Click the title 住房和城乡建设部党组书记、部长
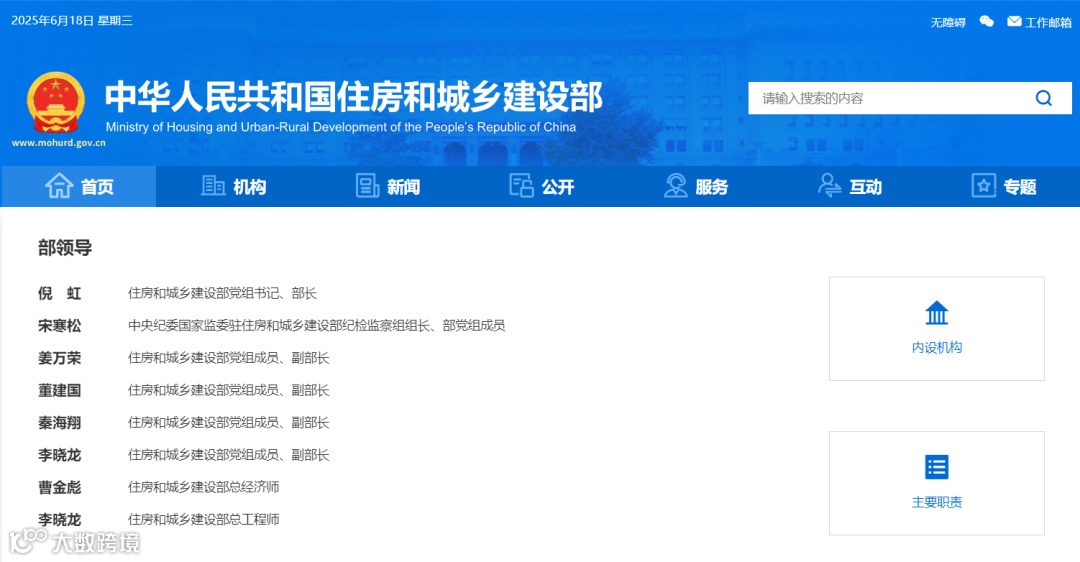The width and height of the screenshot is (1080, 562). click(222, 293)
